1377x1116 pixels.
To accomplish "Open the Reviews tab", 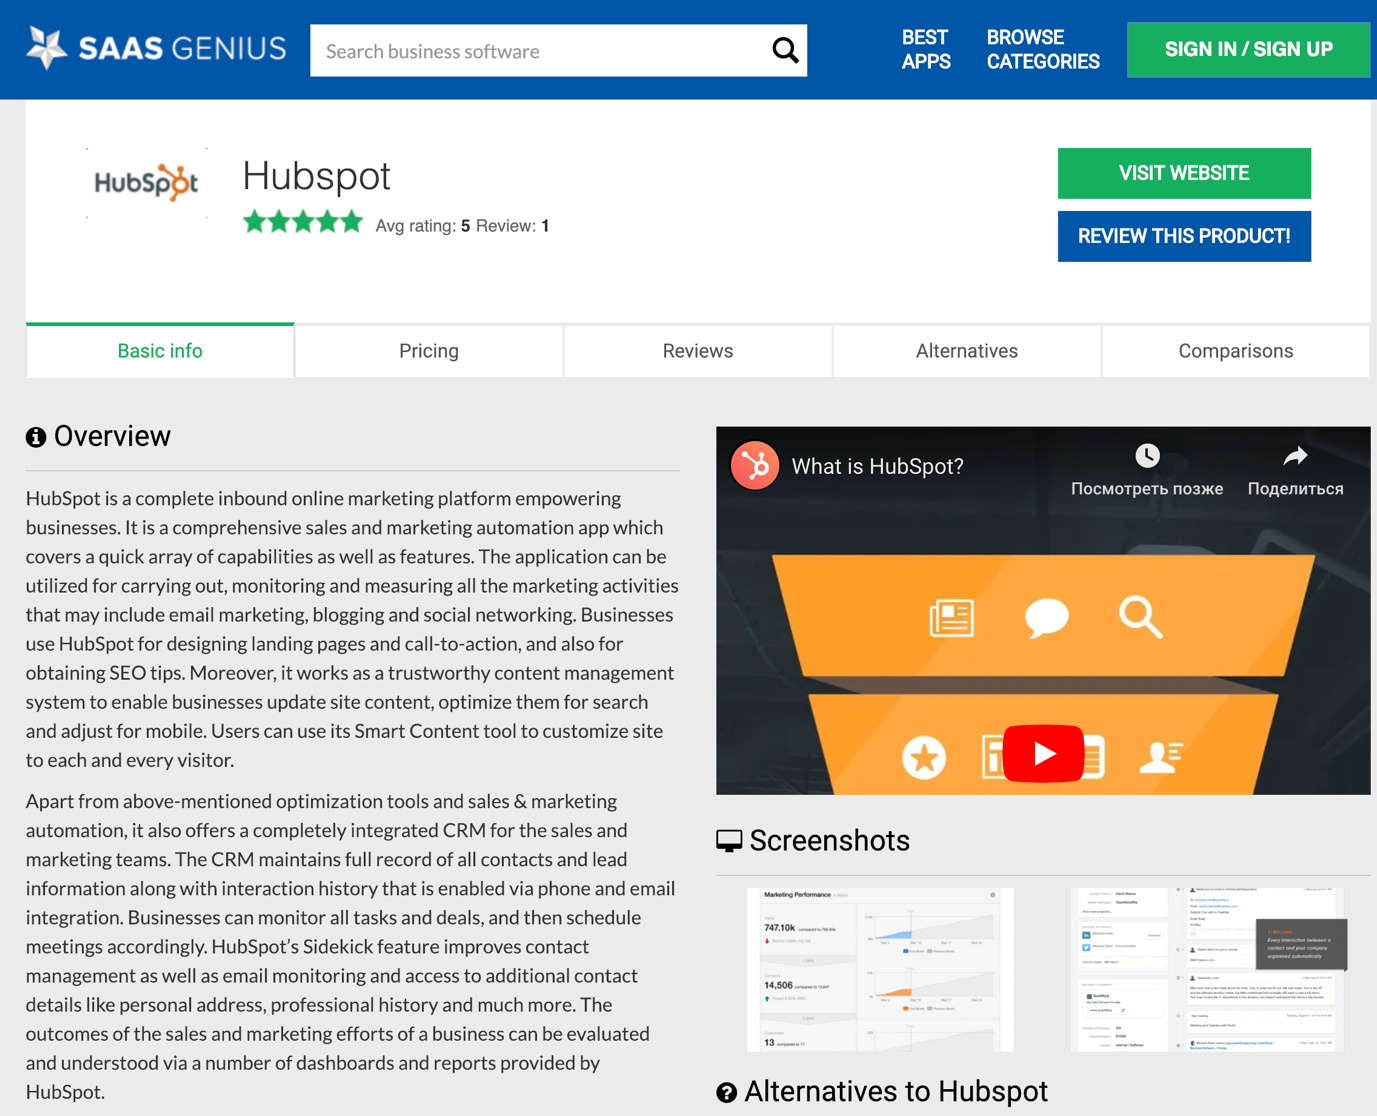I will pos(698,350).
